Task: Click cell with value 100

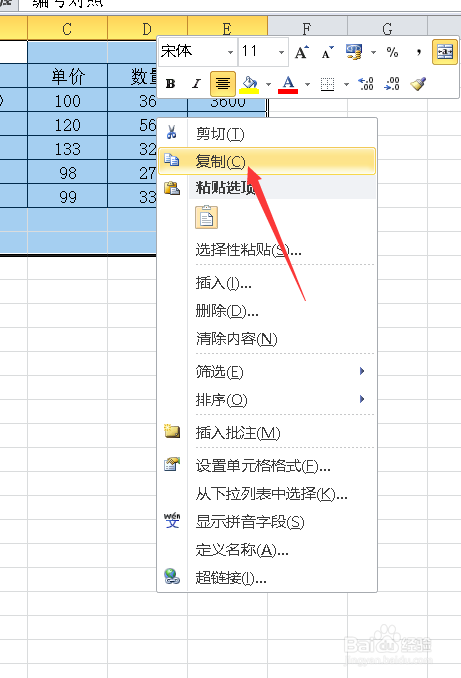Action: [x=67, y=100]
